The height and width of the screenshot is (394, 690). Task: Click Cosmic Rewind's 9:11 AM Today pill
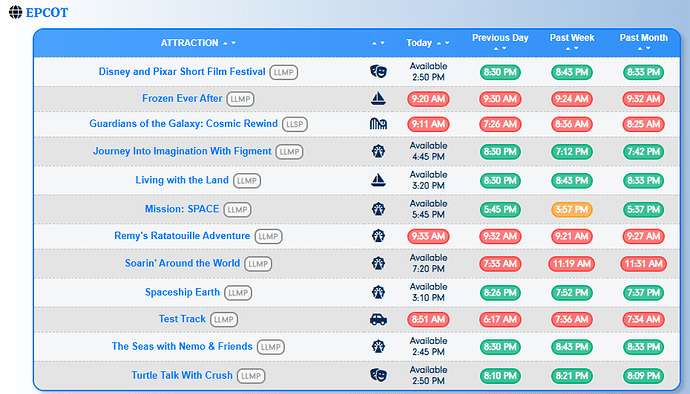tap(428, 124)
